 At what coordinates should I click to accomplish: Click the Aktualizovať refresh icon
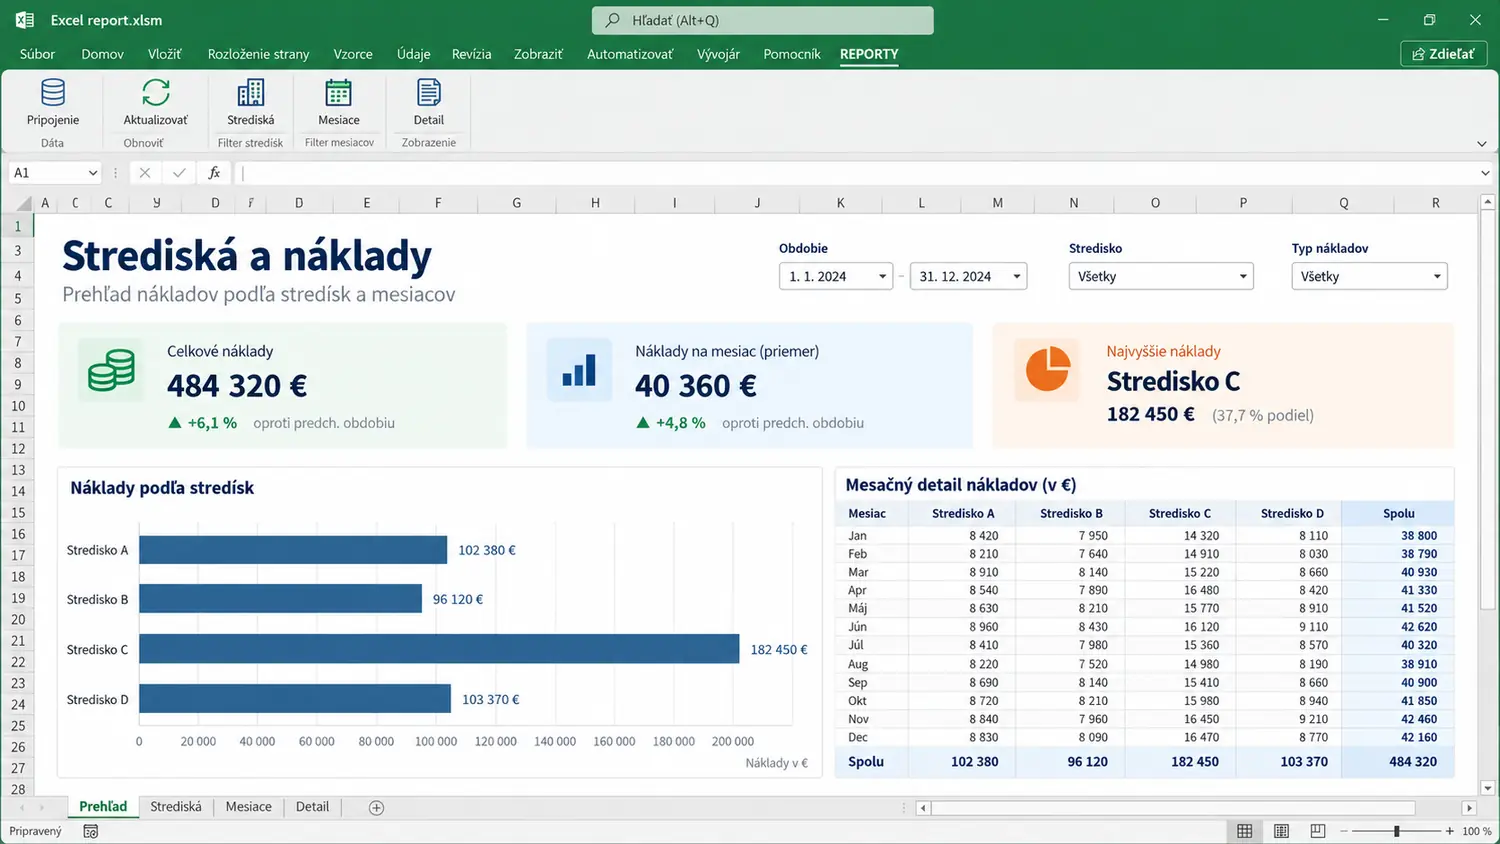(155, 93)
